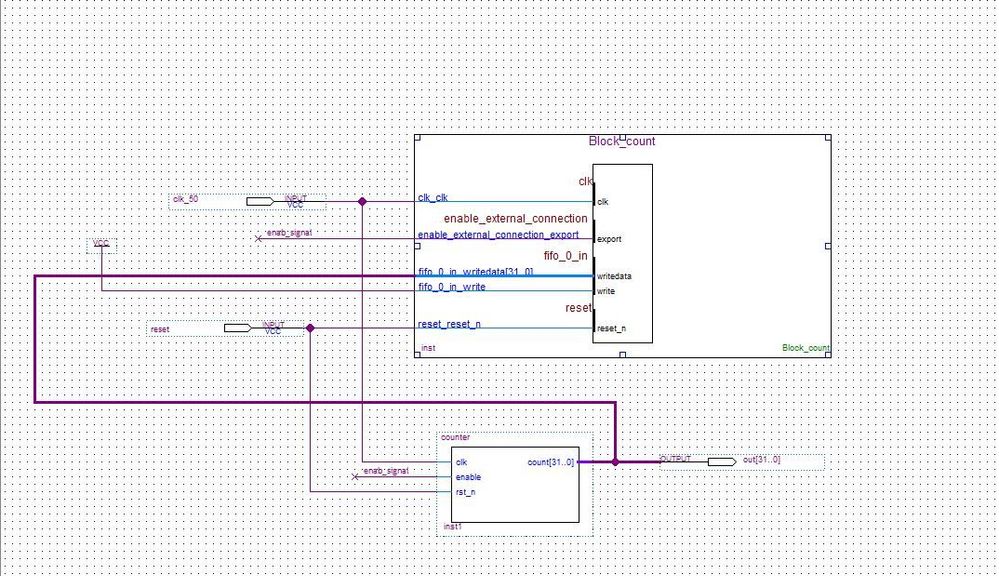The width and height of the screenshot is (999, 576).
Task: Click the reset_reset_n port label
Action: [x=449, y=324]
